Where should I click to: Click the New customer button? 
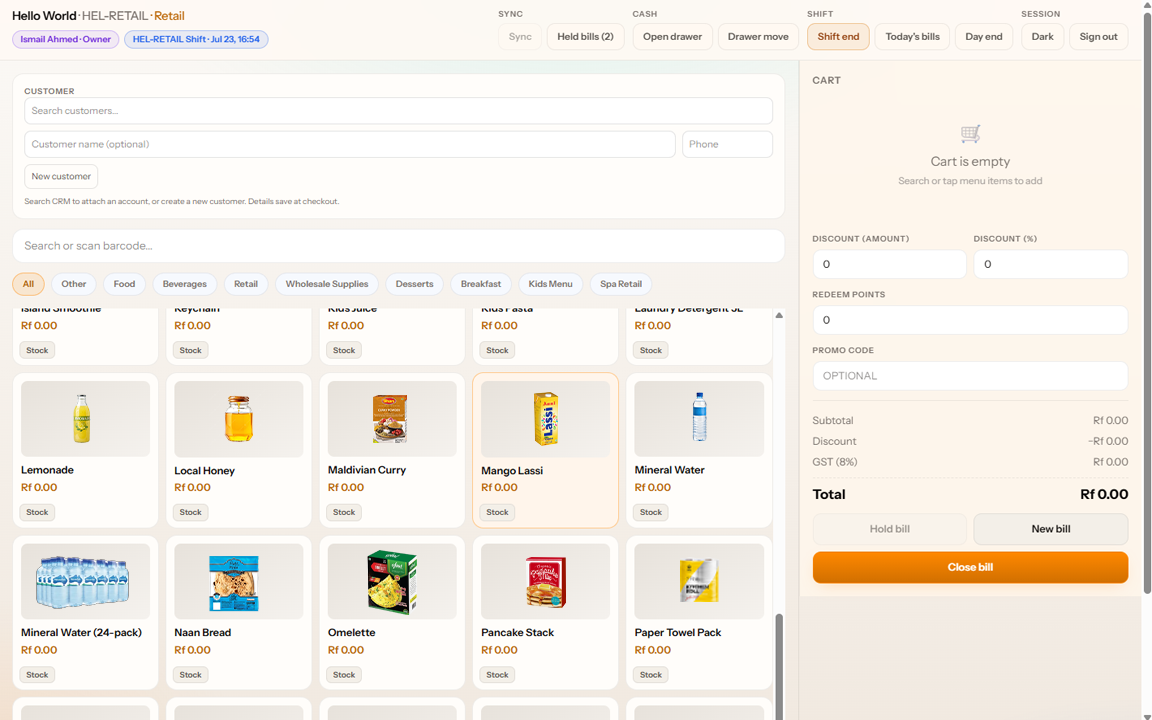point(61,176)
